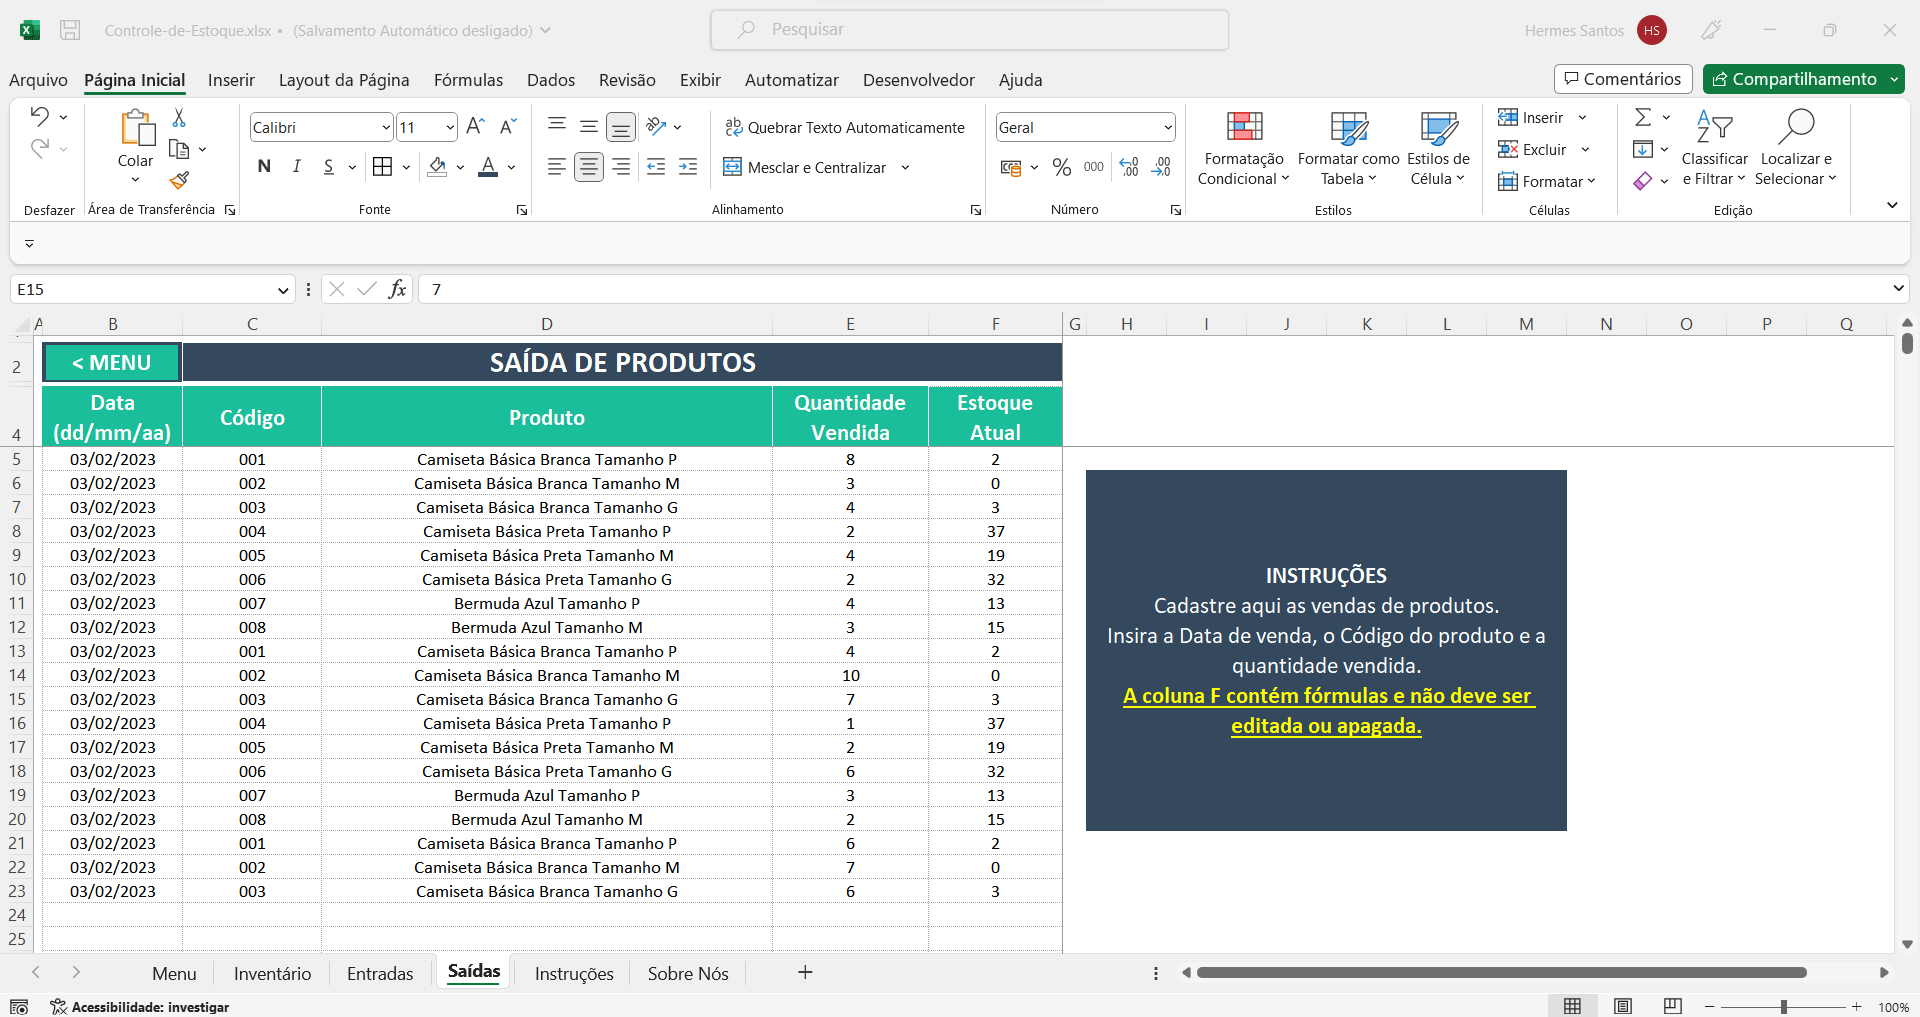Open the font name Calibri dropdown
The width and height of the screenshot is (1920, 1017).
point(386,128)
